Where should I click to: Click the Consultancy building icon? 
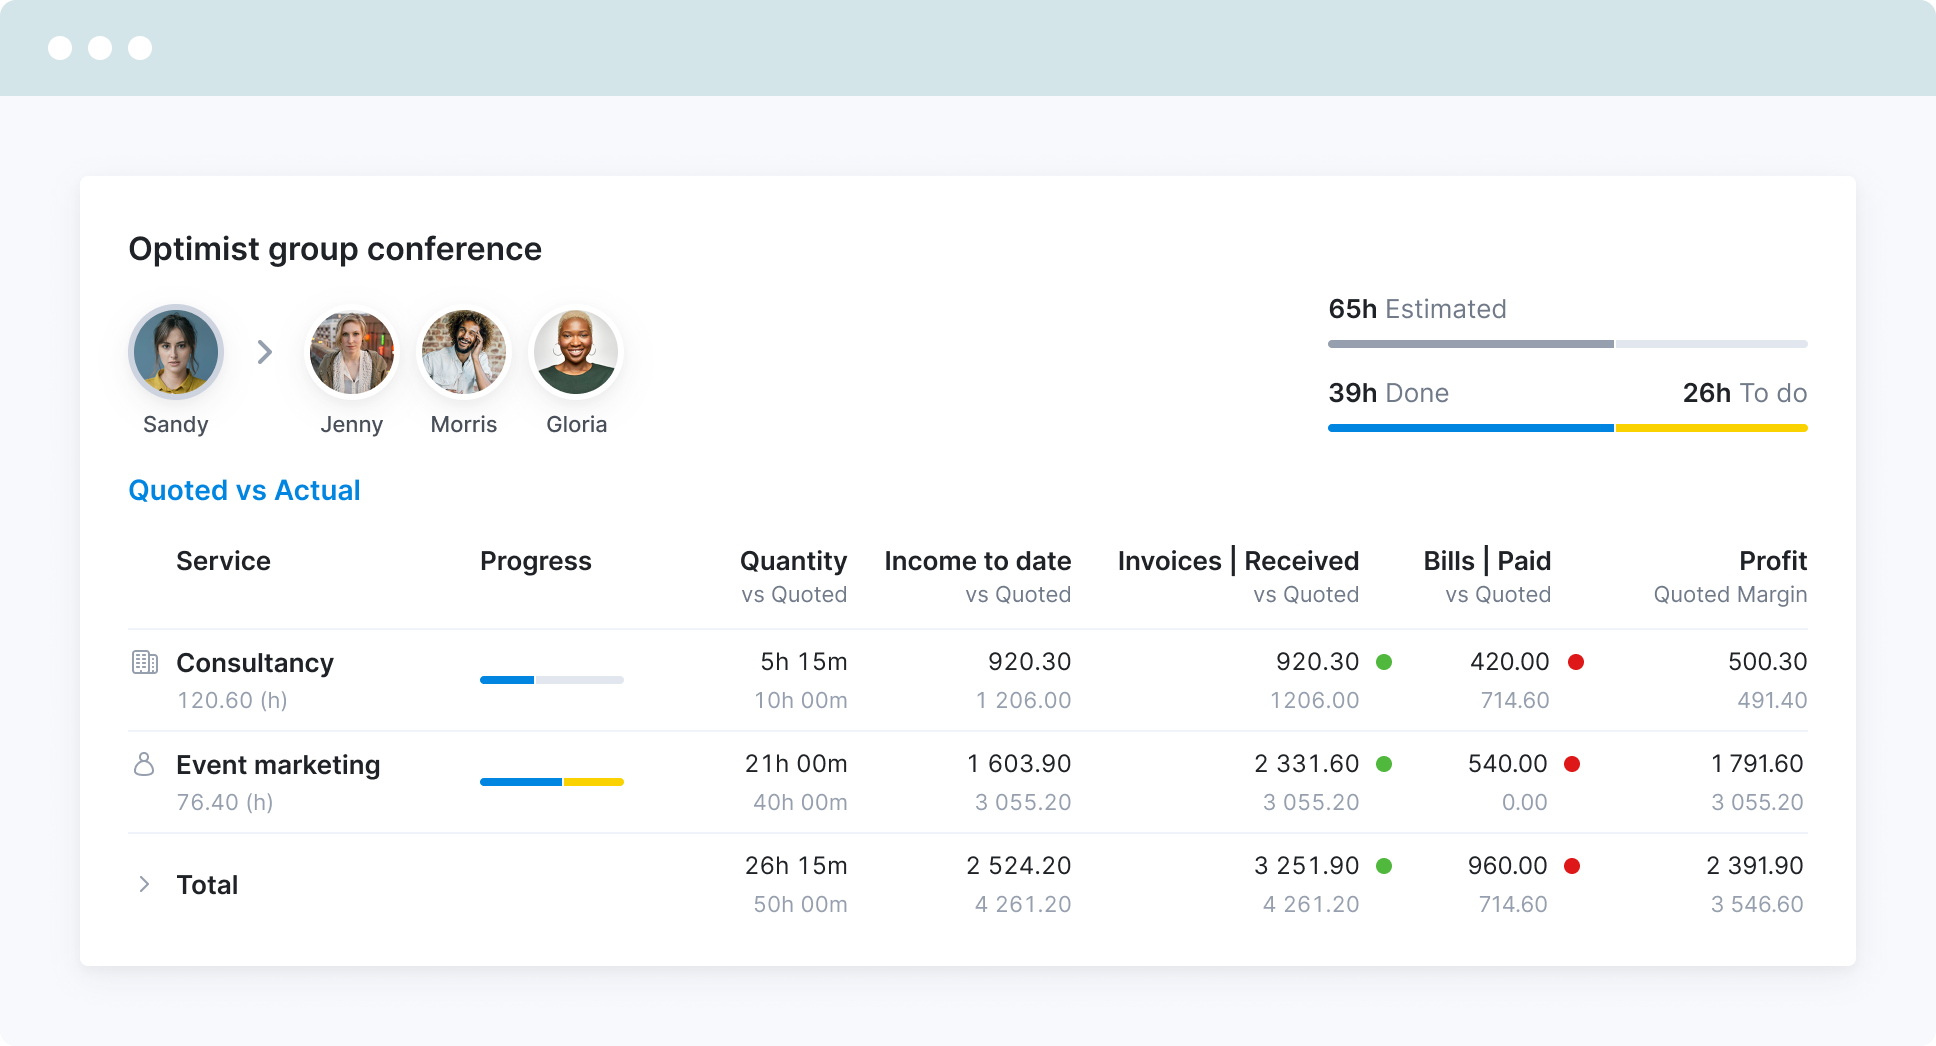[145, 662]
